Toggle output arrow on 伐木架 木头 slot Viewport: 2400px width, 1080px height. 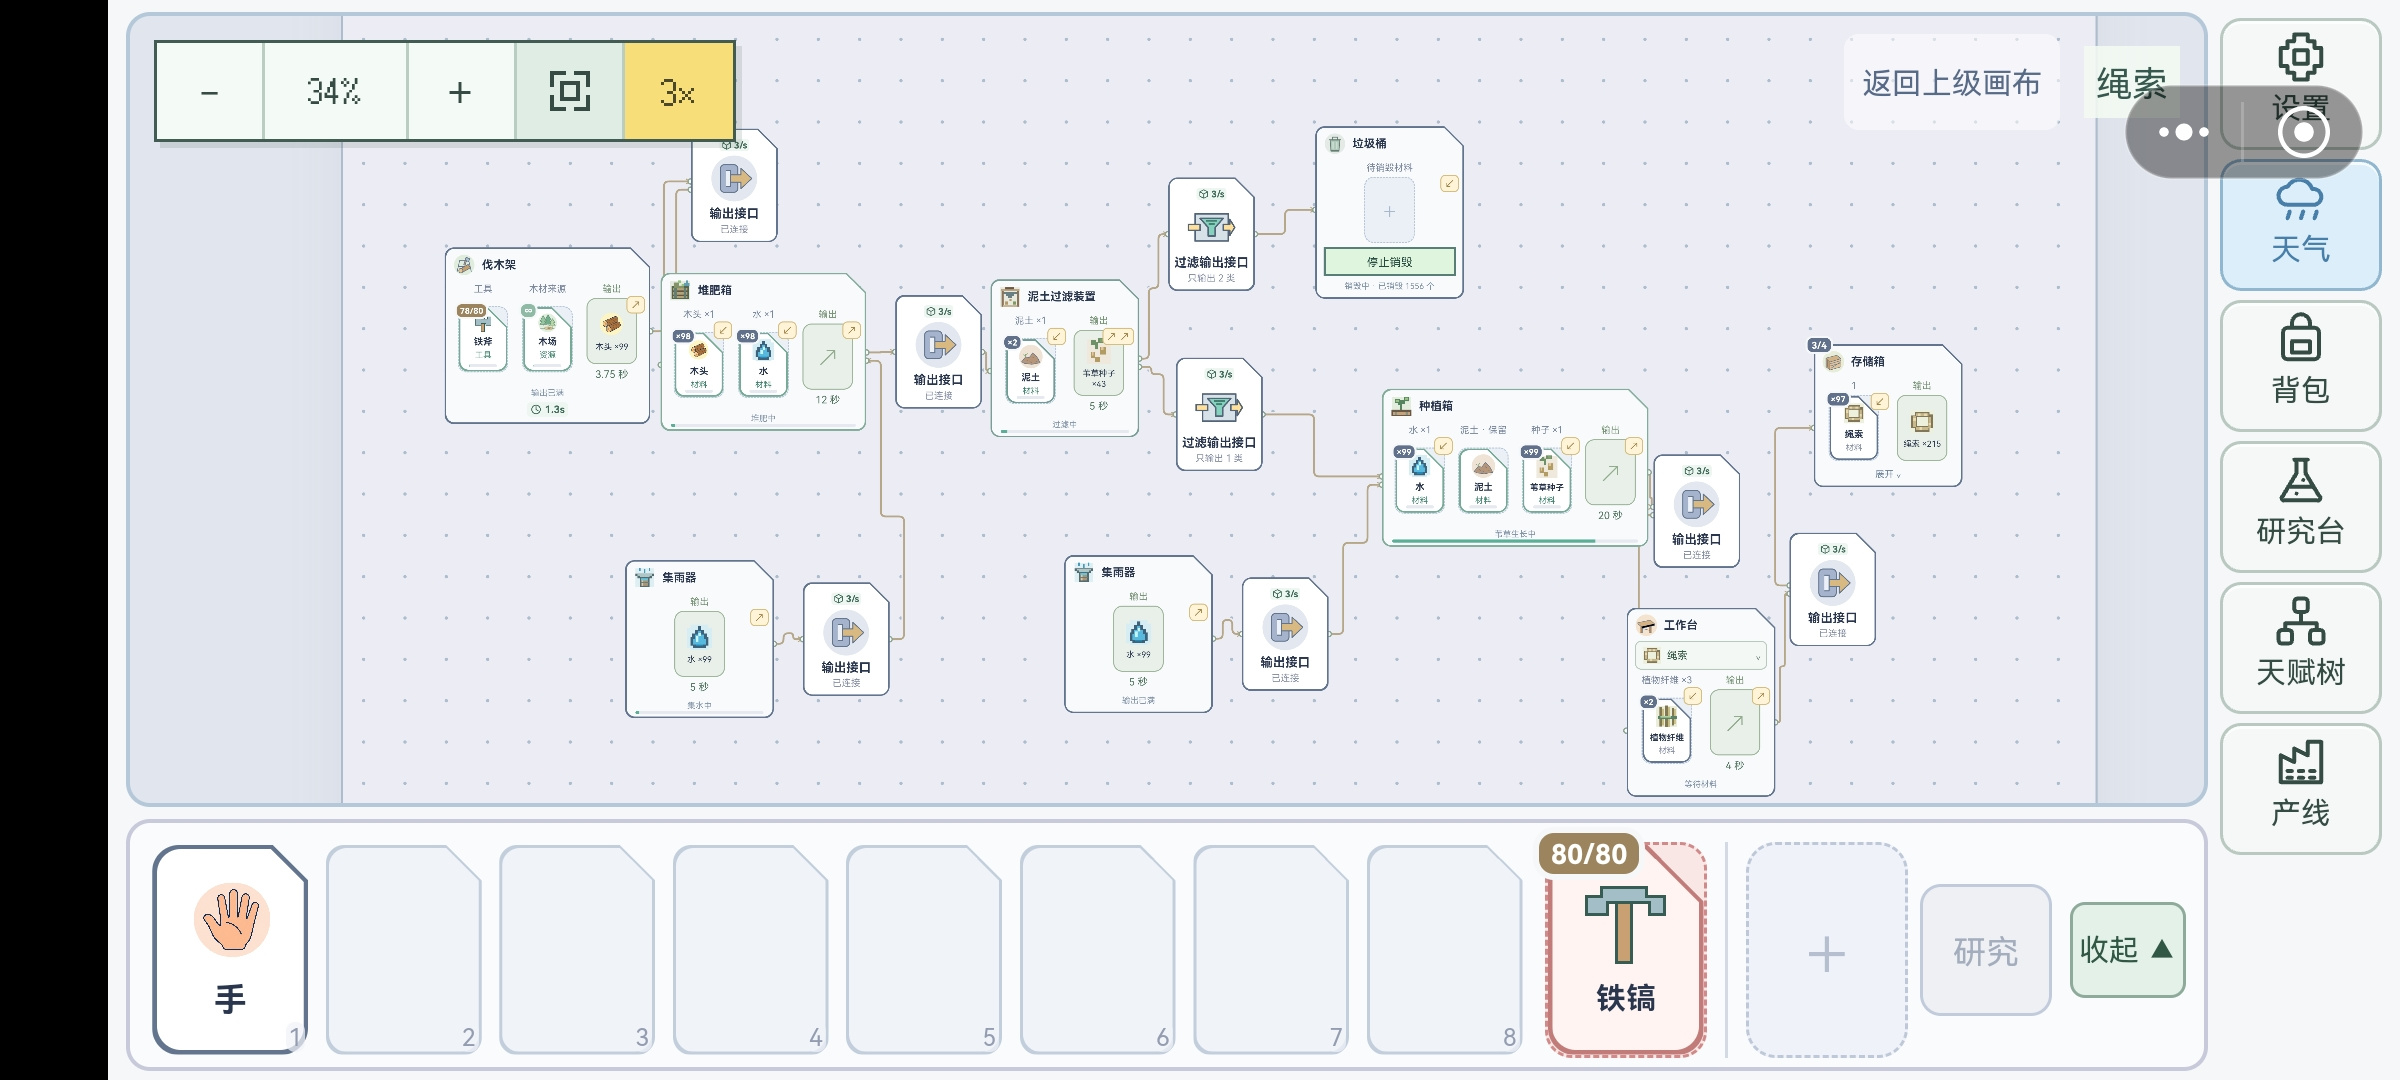tap(635, 305)
